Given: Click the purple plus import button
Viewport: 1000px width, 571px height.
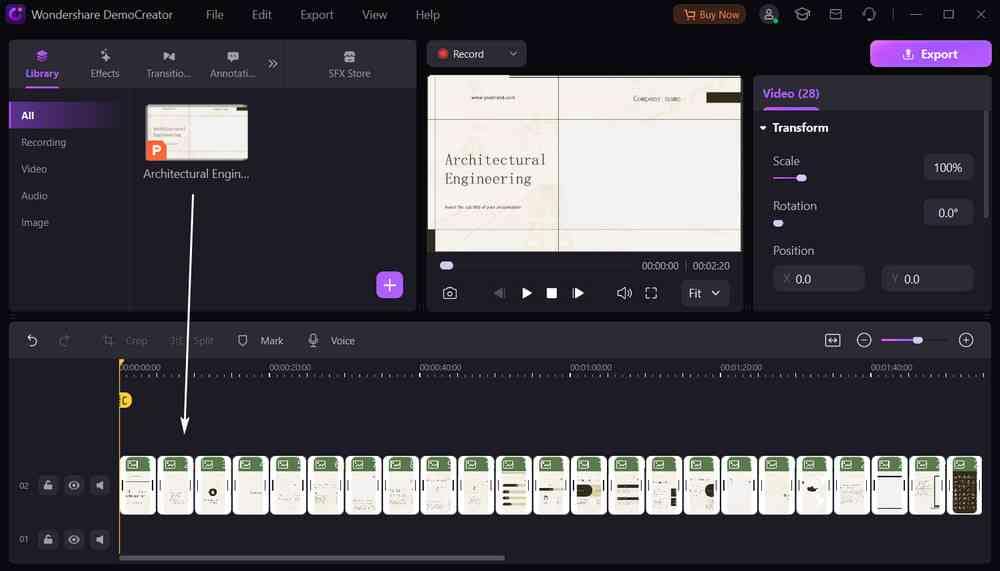Looking at the screenshot, I should point(390,285).
